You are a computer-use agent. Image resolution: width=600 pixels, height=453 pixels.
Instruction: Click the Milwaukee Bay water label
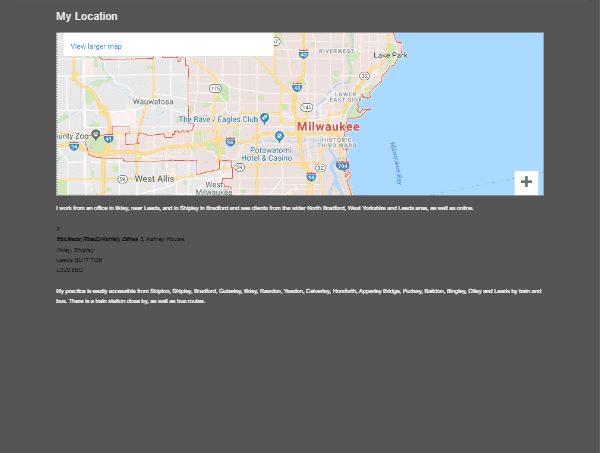tap(396, 163)
